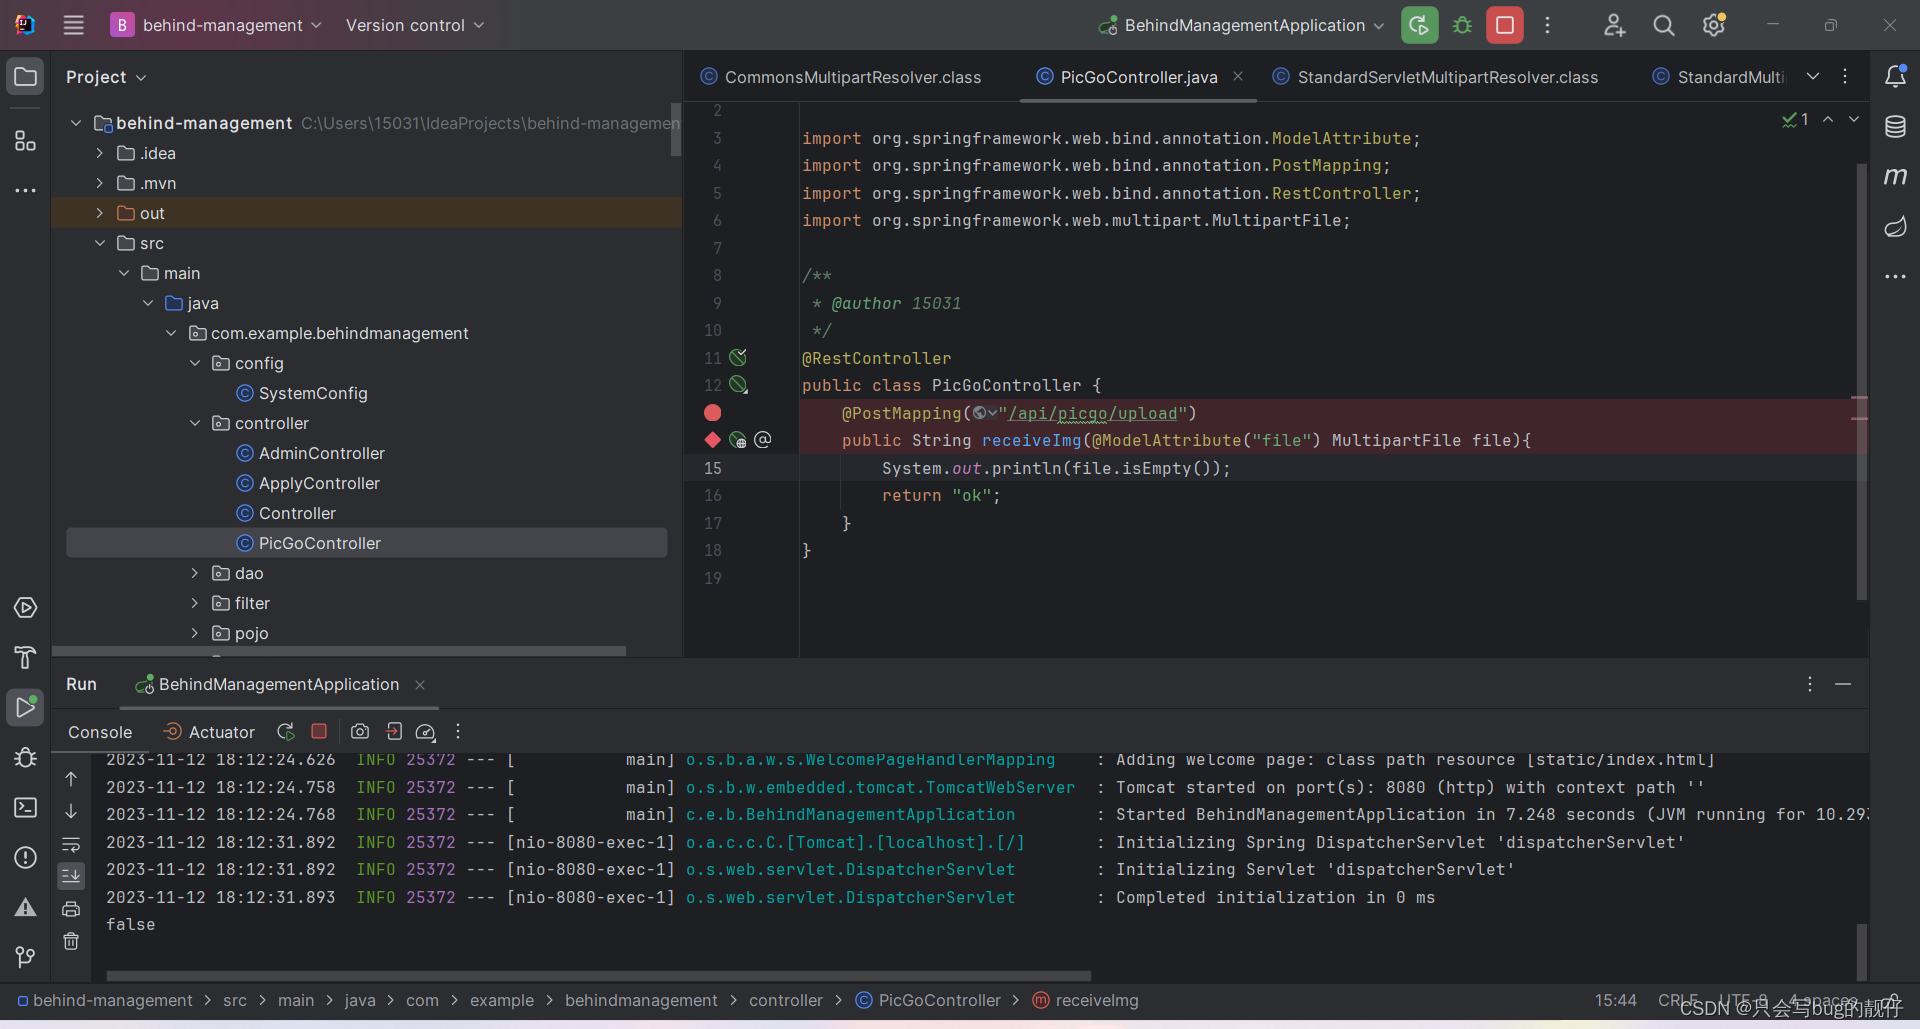The width and height of the screenshot is (1920, 1029).
Task: Open the Run tool window in left sidebar
Action: click(x=26, y=707)
